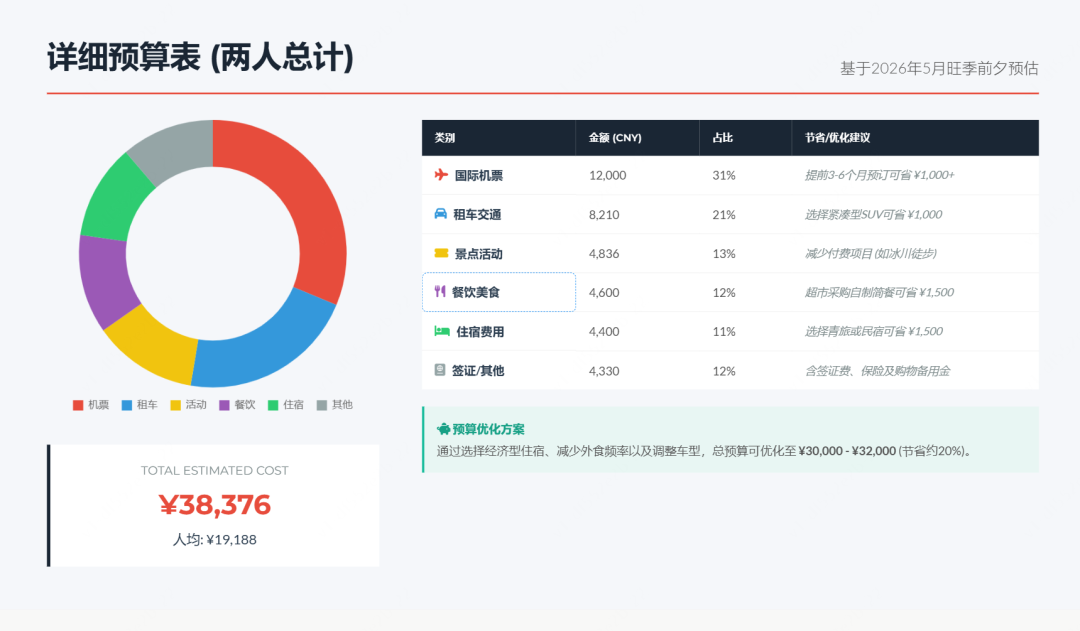The height and width of the screenshot is (631, 1080).
Task: Select the car icon next to 租车交通
Action: [440, 214]
